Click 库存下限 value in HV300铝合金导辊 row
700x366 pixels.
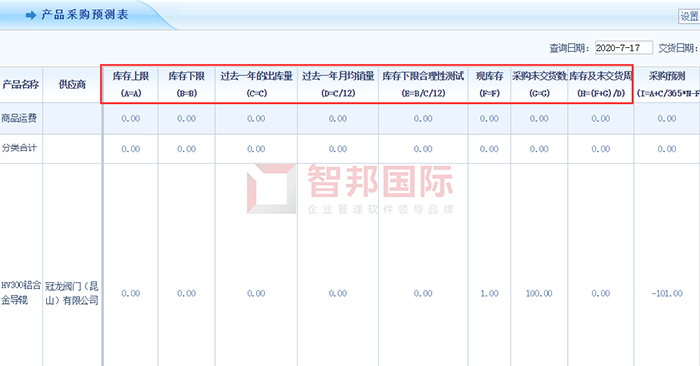click(186, 293)
